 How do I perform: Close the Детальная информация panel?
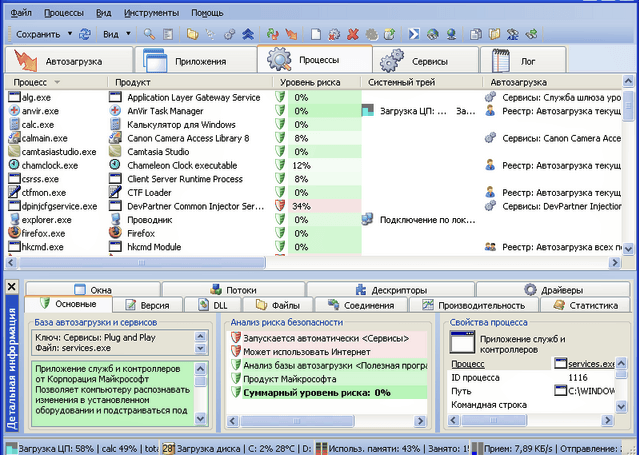point(12,287)
